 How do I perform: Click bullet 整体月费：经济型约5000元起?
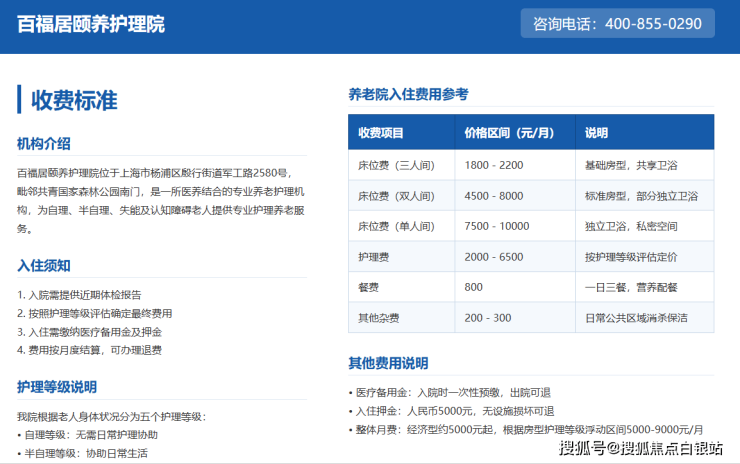(x=526, y=430)
